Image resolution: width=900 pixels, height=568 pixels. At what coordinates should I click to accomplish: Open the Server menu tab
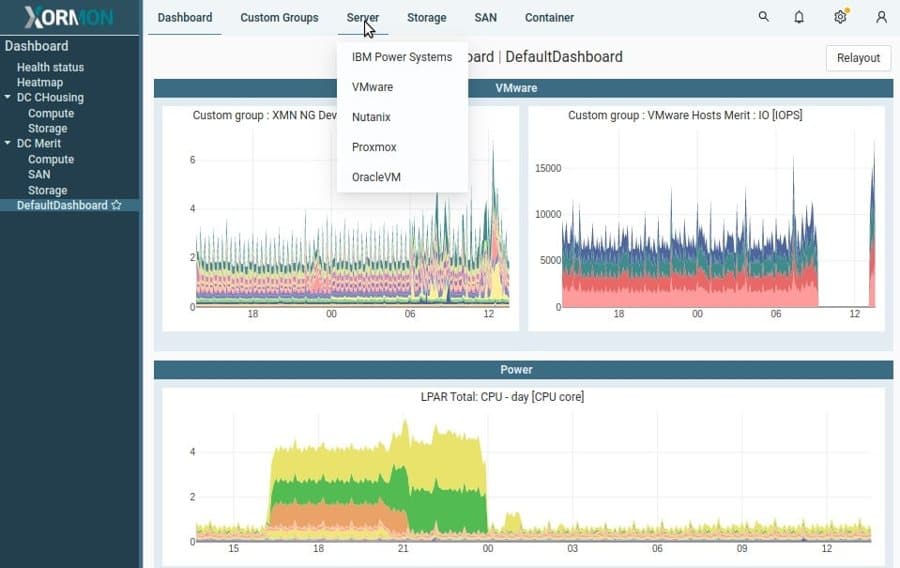tap(363, 18)
